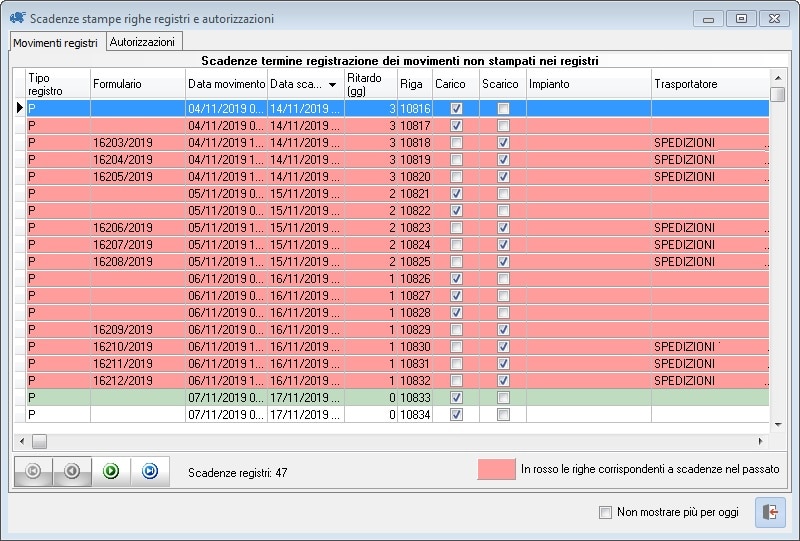800x541 pixels.
Task: Click data scadenza cell of riga 10834
Action: coord(306,414)
